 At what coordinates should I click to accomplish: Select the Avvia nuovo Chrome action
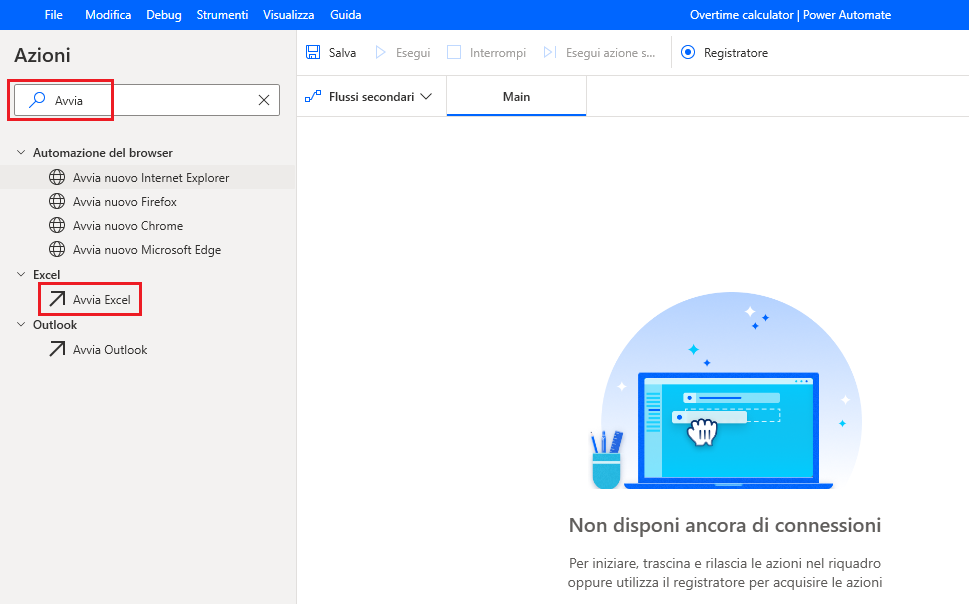(x=130, y=225)
